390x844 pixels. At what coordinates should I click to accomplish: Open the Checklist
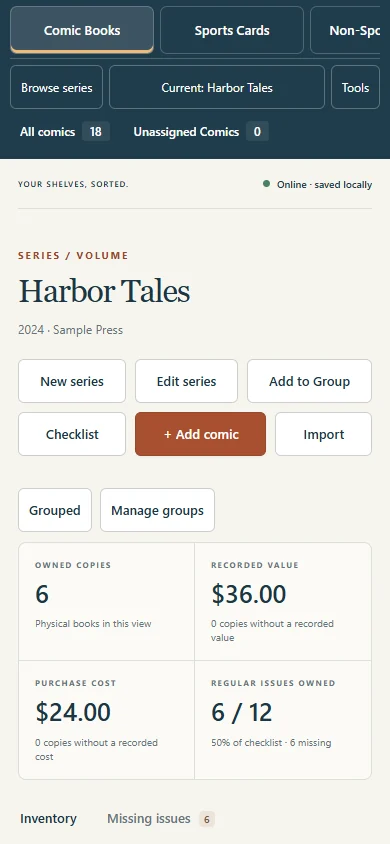(x=72, y=434)
